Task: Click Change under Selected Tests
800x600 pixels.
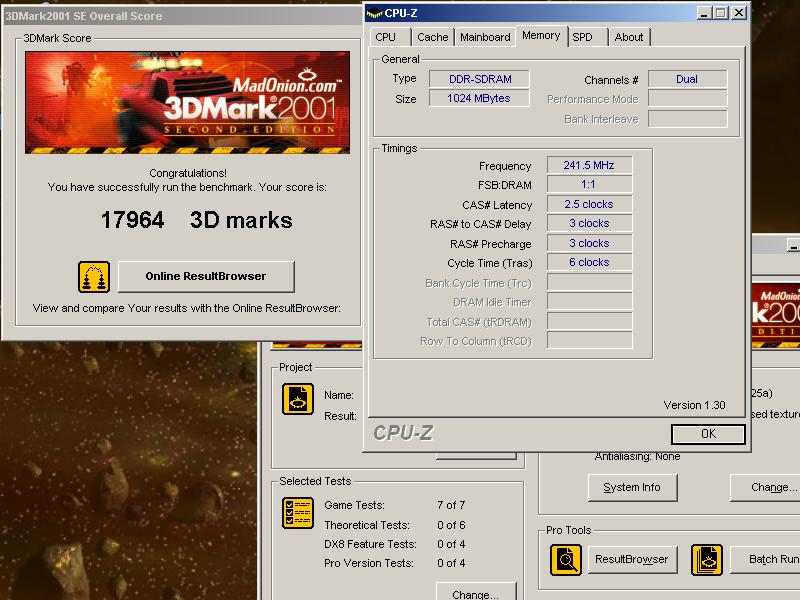Action: click(476, 592)
